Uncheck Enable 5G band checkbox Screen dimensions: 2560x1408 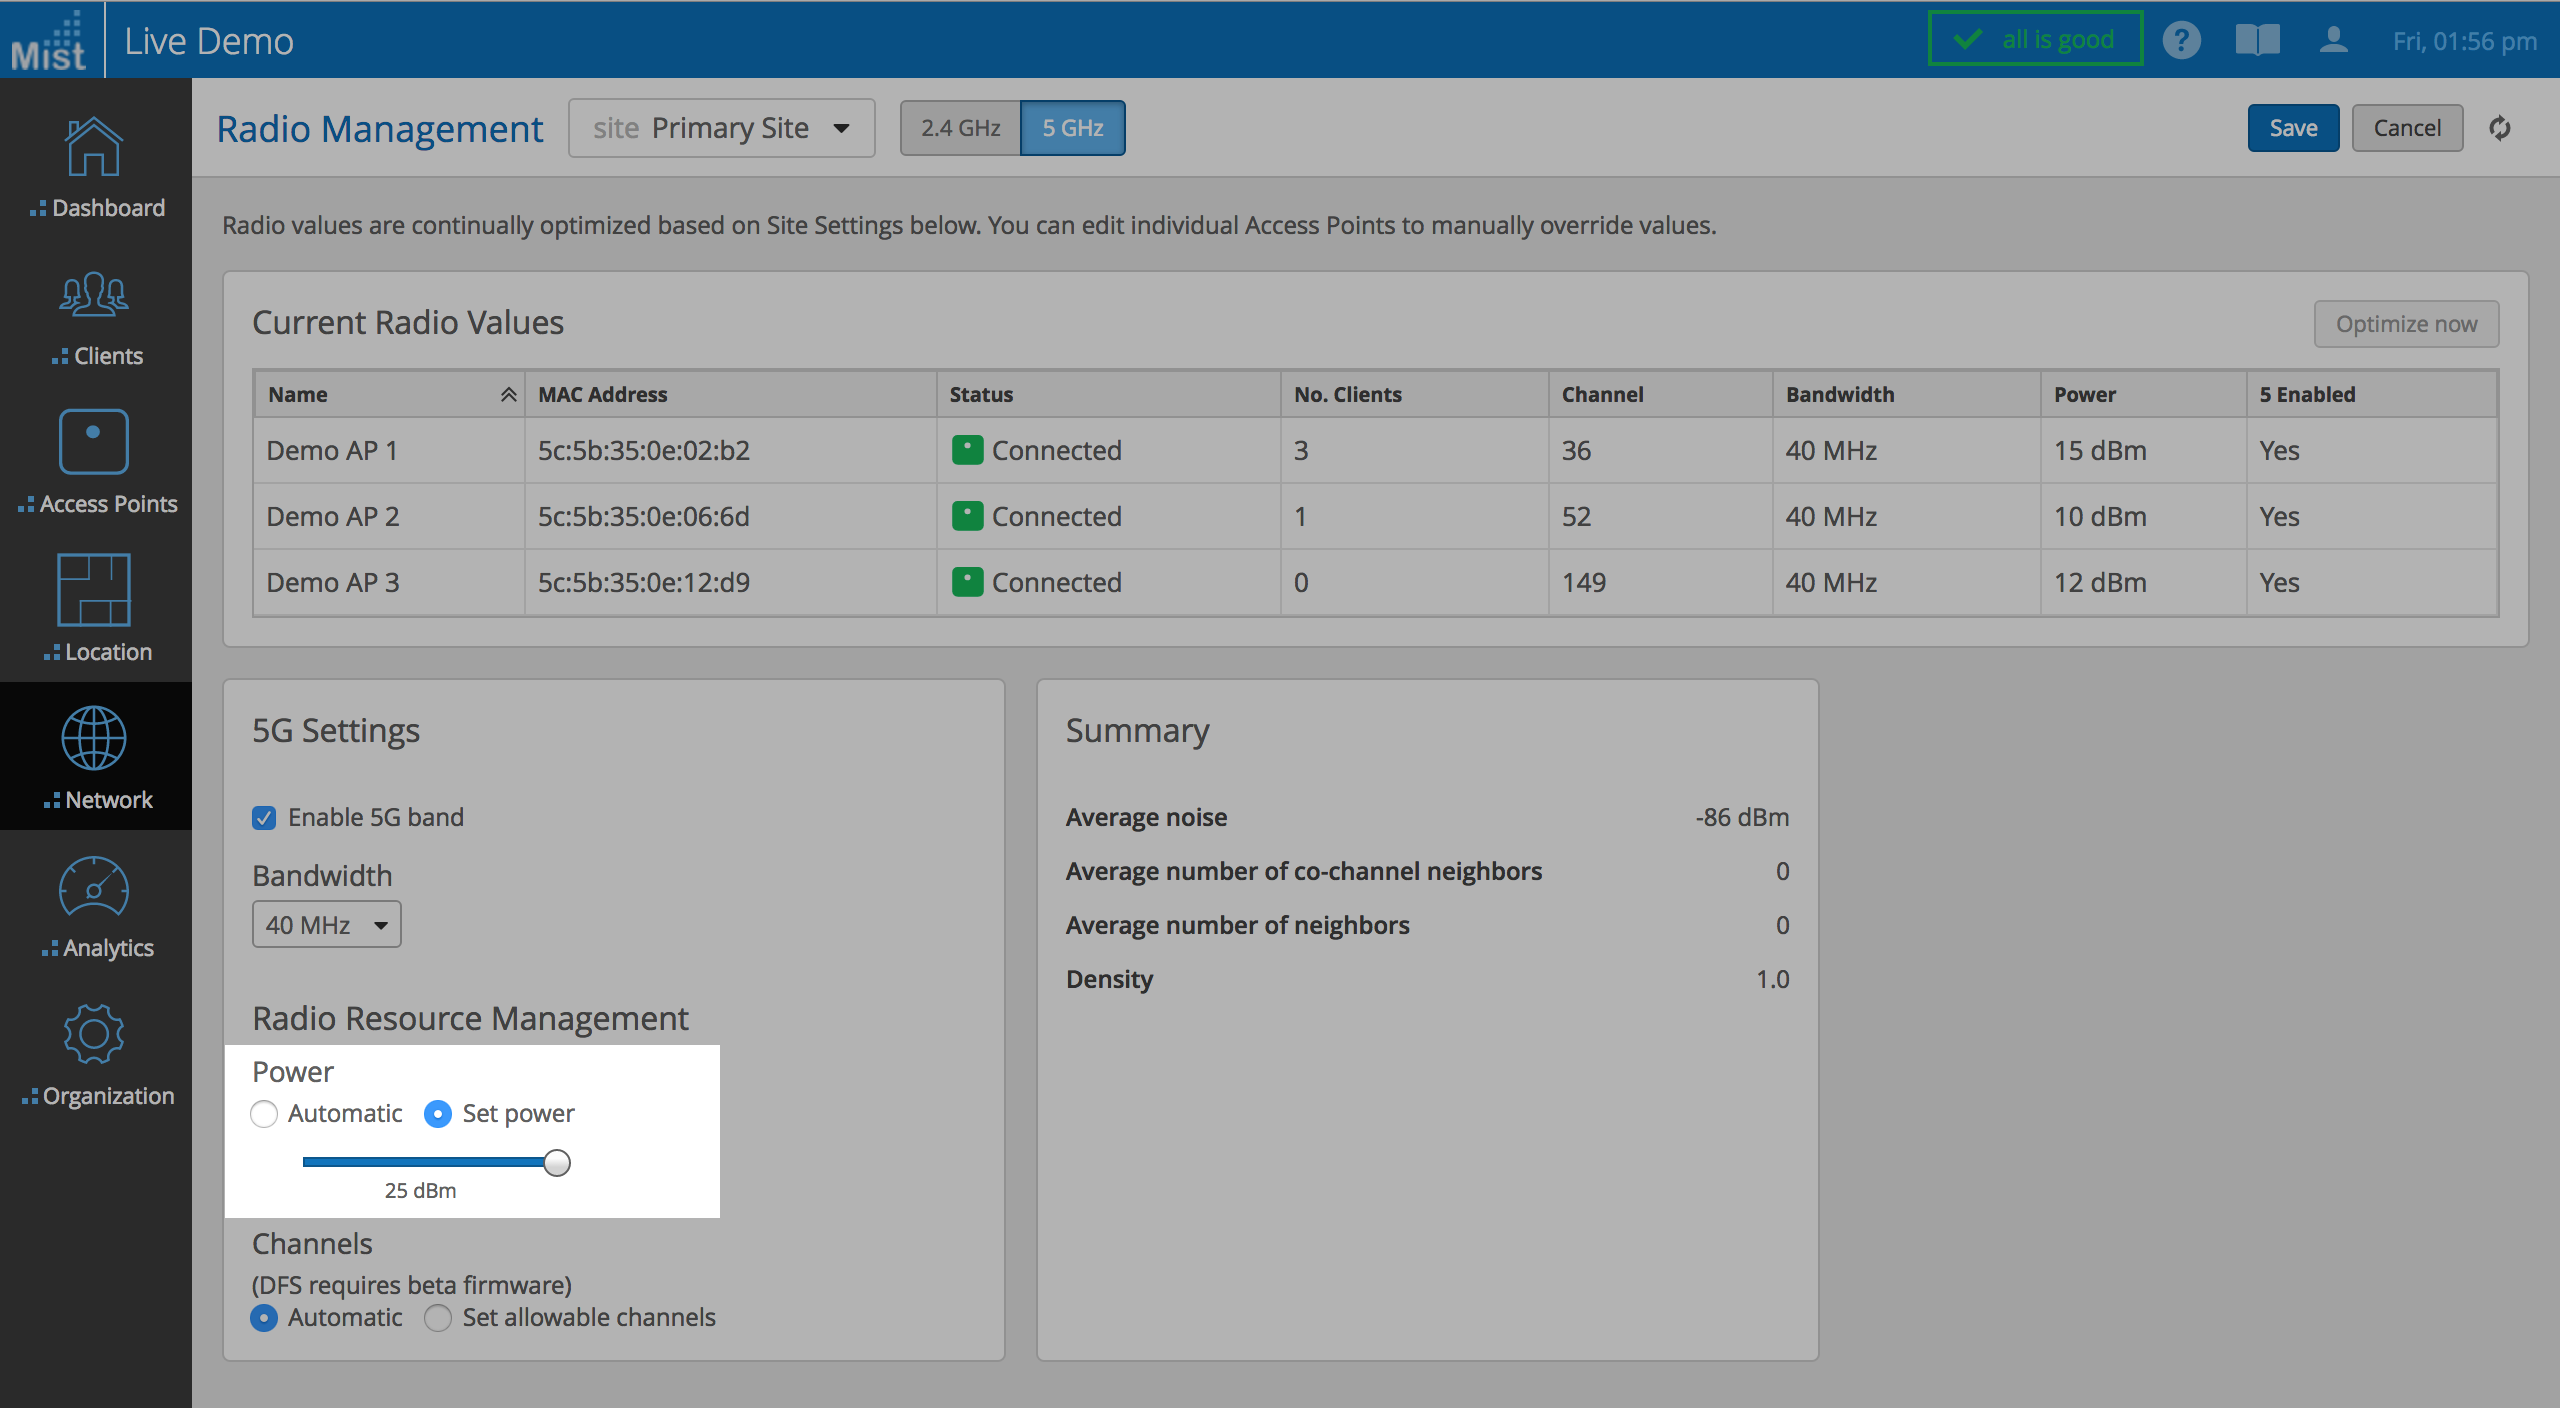coord(264,818)
